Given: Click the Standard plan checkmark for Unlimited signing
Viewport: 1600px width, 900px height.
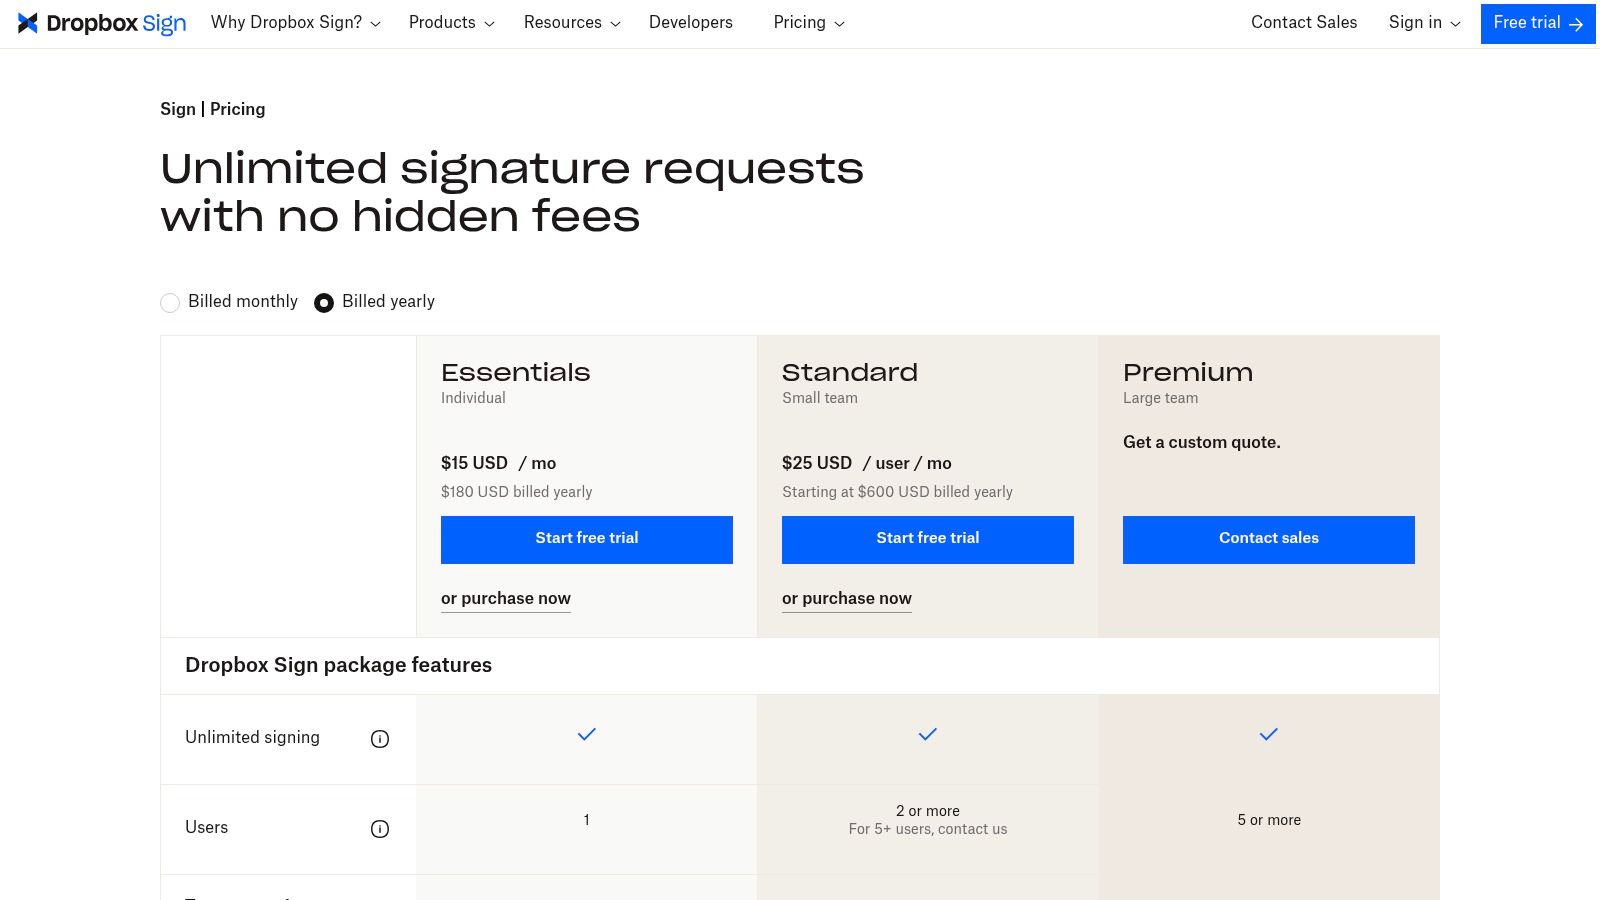Looking at the screenshot, I should tap(927, 734).
